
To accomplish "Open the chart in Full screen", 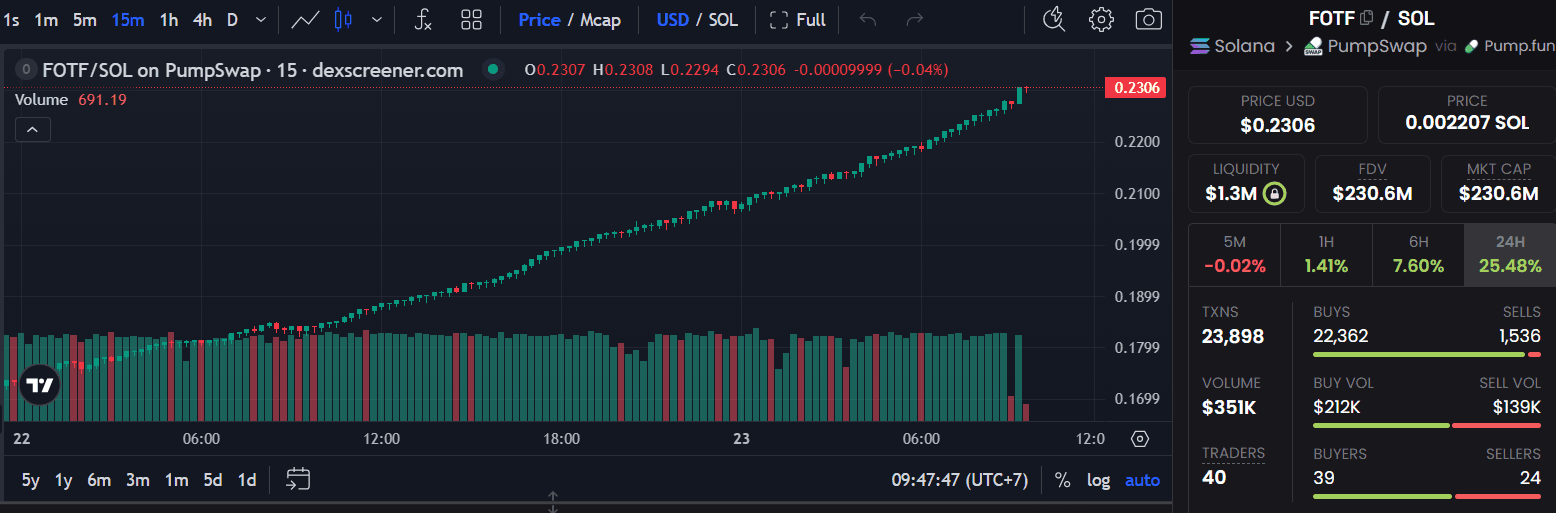I will 798,20.
